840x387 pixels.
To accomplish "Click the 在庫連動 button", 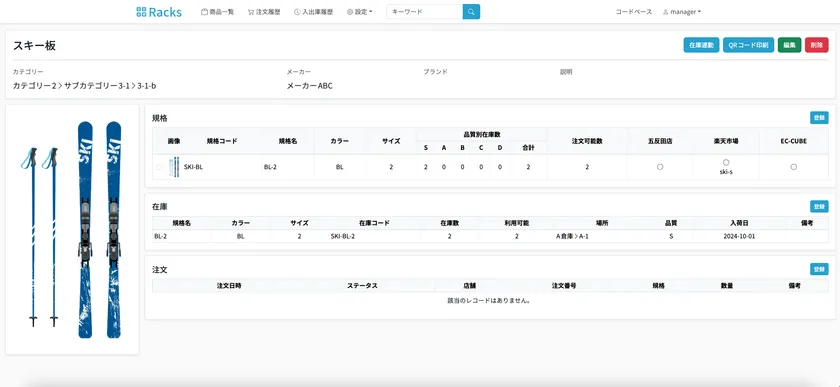I will pyautogui.click(x=701, y=45).
